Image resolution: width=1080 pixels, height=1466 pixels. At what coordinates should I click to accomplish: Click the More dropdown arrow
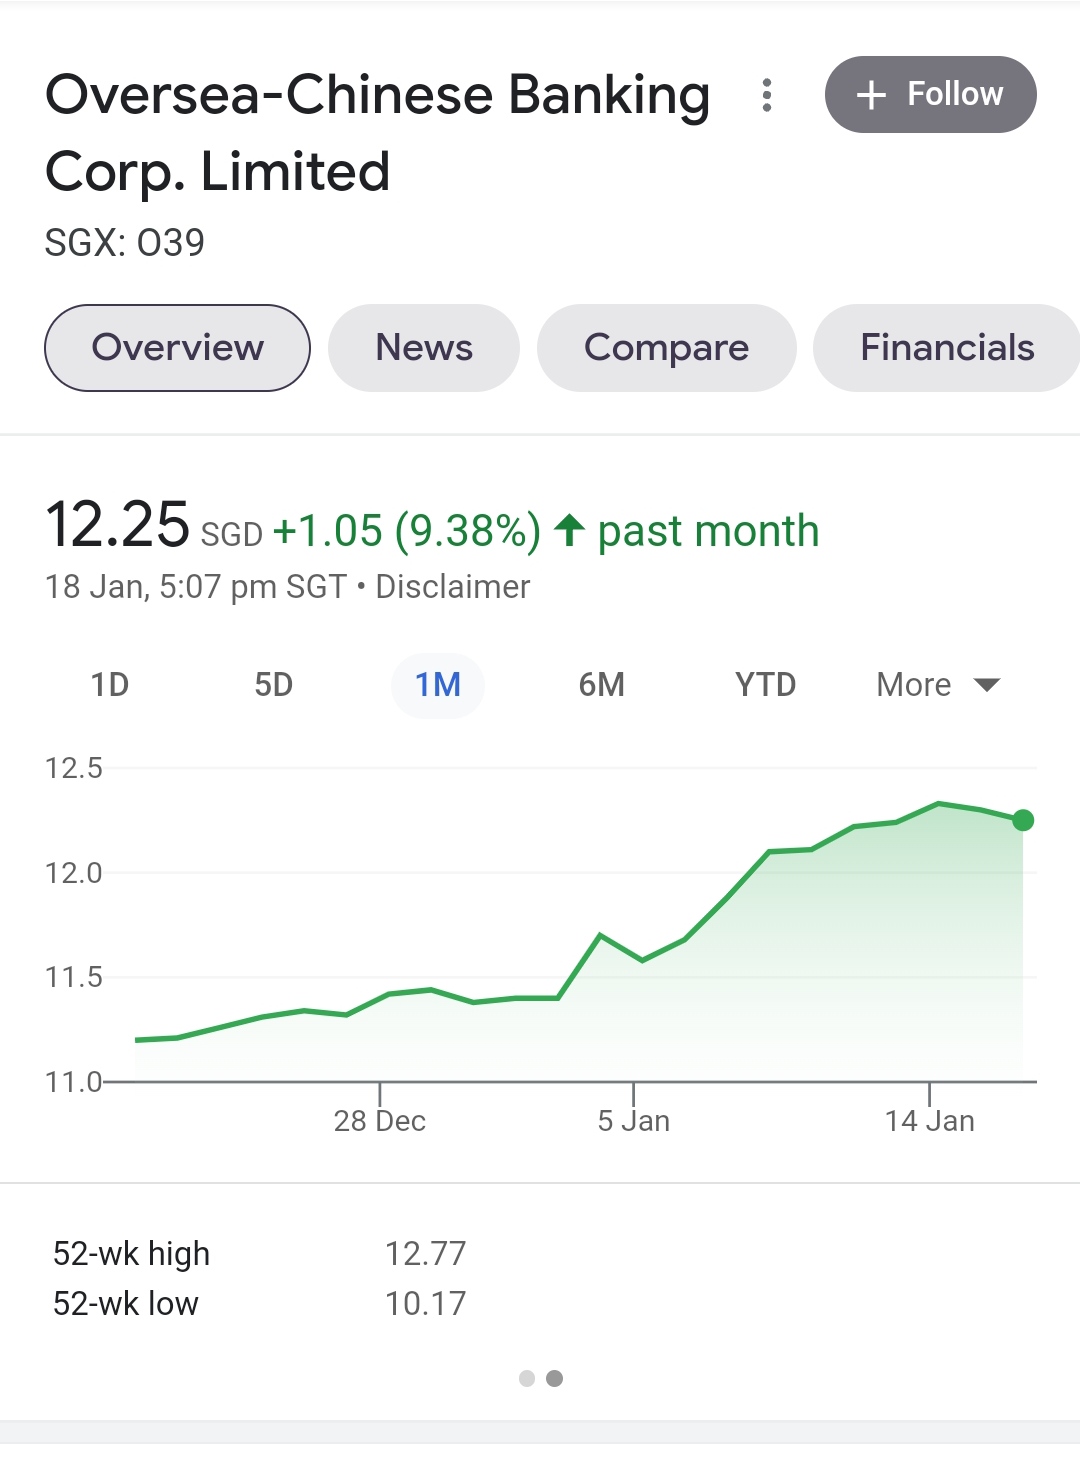pos(987,685)
